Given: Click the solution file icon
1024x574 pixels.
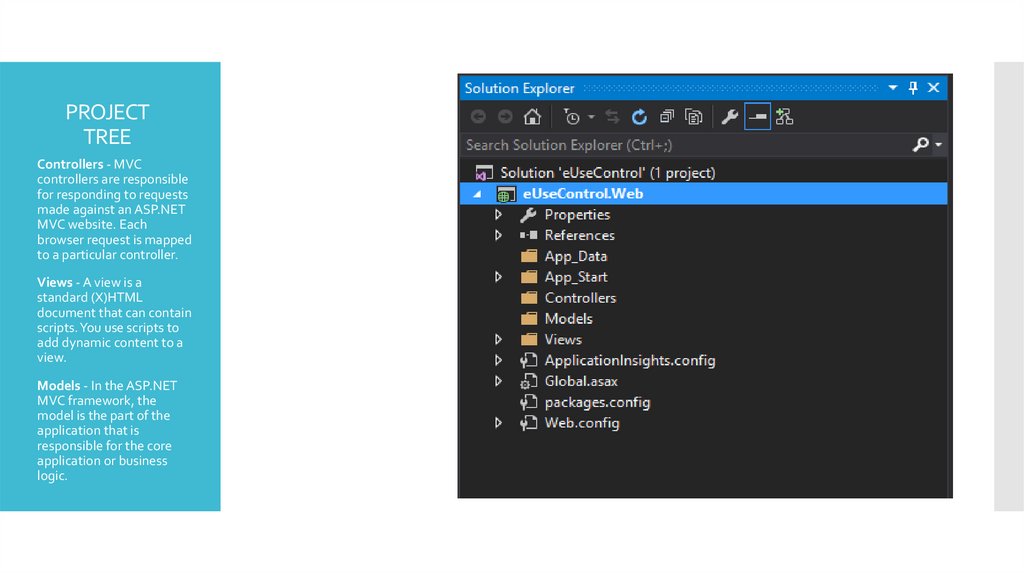Looking at the screenshot, I should [x=484, y=173].
